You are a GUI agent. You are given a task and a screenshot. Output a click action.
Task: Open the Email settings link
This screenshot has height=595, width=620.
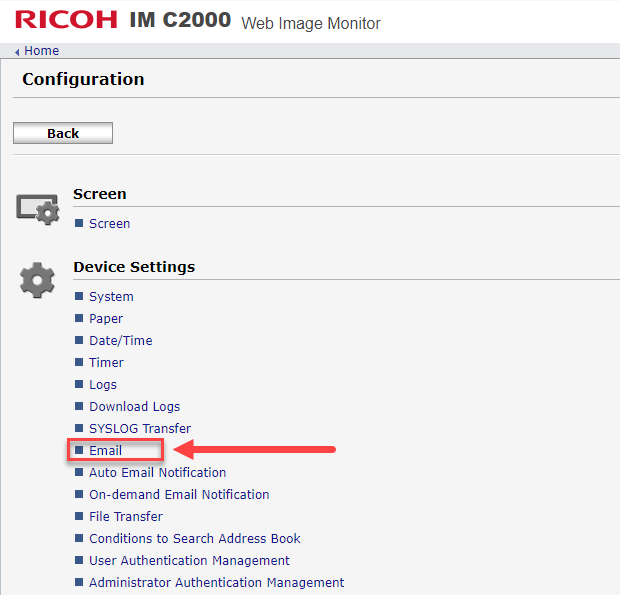click(105, 450)
